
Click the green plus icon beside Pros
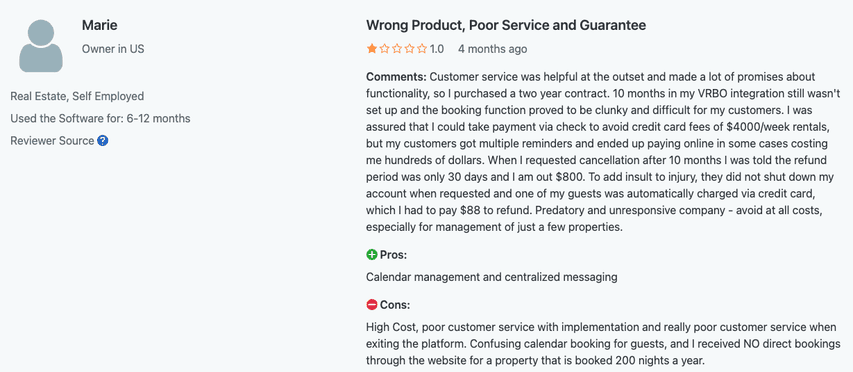(x=372, y=255)
